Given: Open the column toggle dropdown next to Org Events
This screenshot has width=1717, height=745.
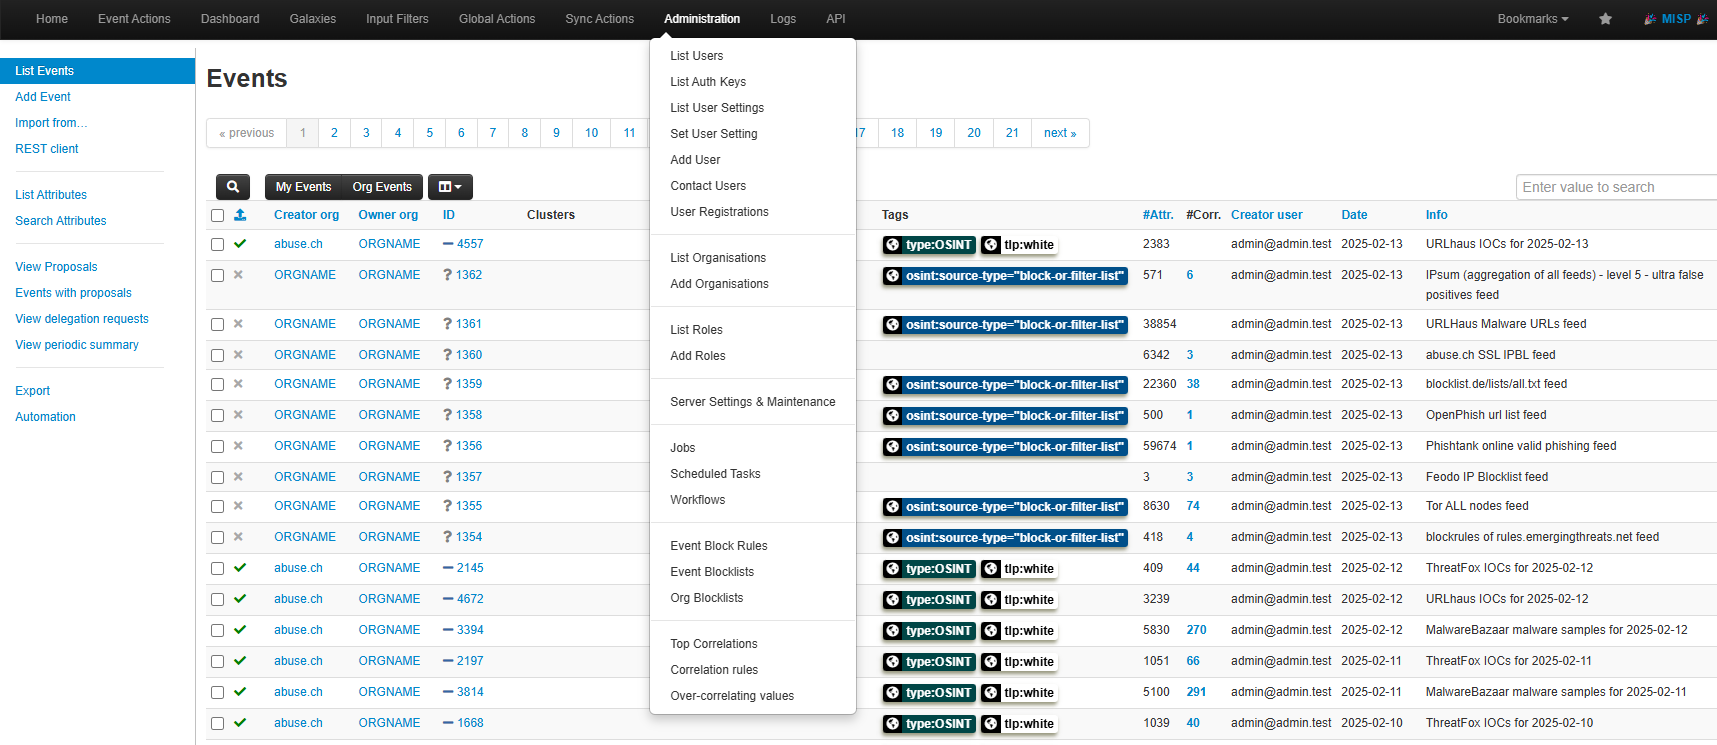Looking at the screenshot, I should click(x=450, y=187).
